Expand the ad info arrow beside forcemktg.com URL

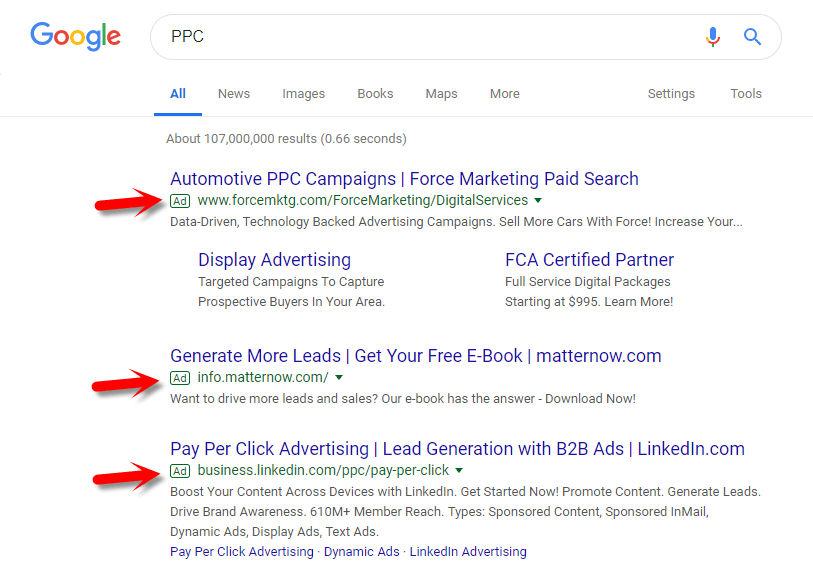538,200
